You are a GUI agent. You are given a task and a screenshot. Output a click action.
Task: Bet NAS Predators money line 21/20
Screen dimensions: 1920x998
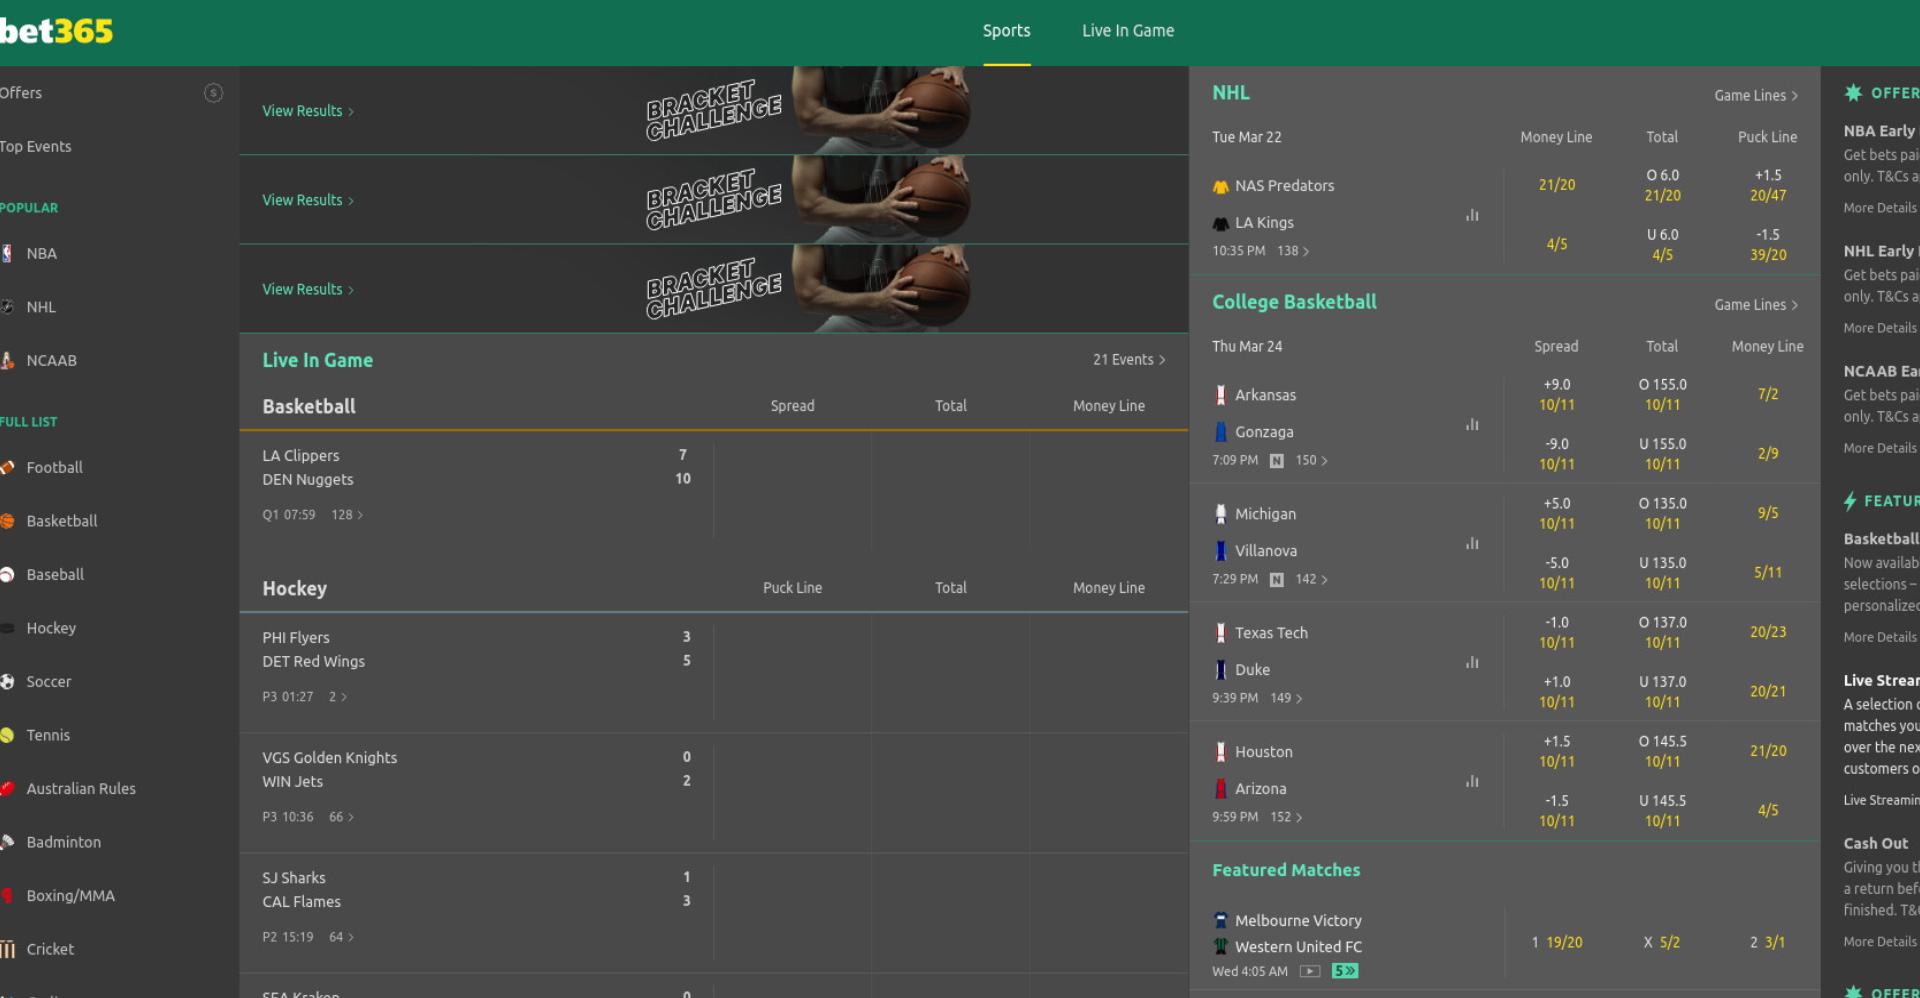[1556, 185]
